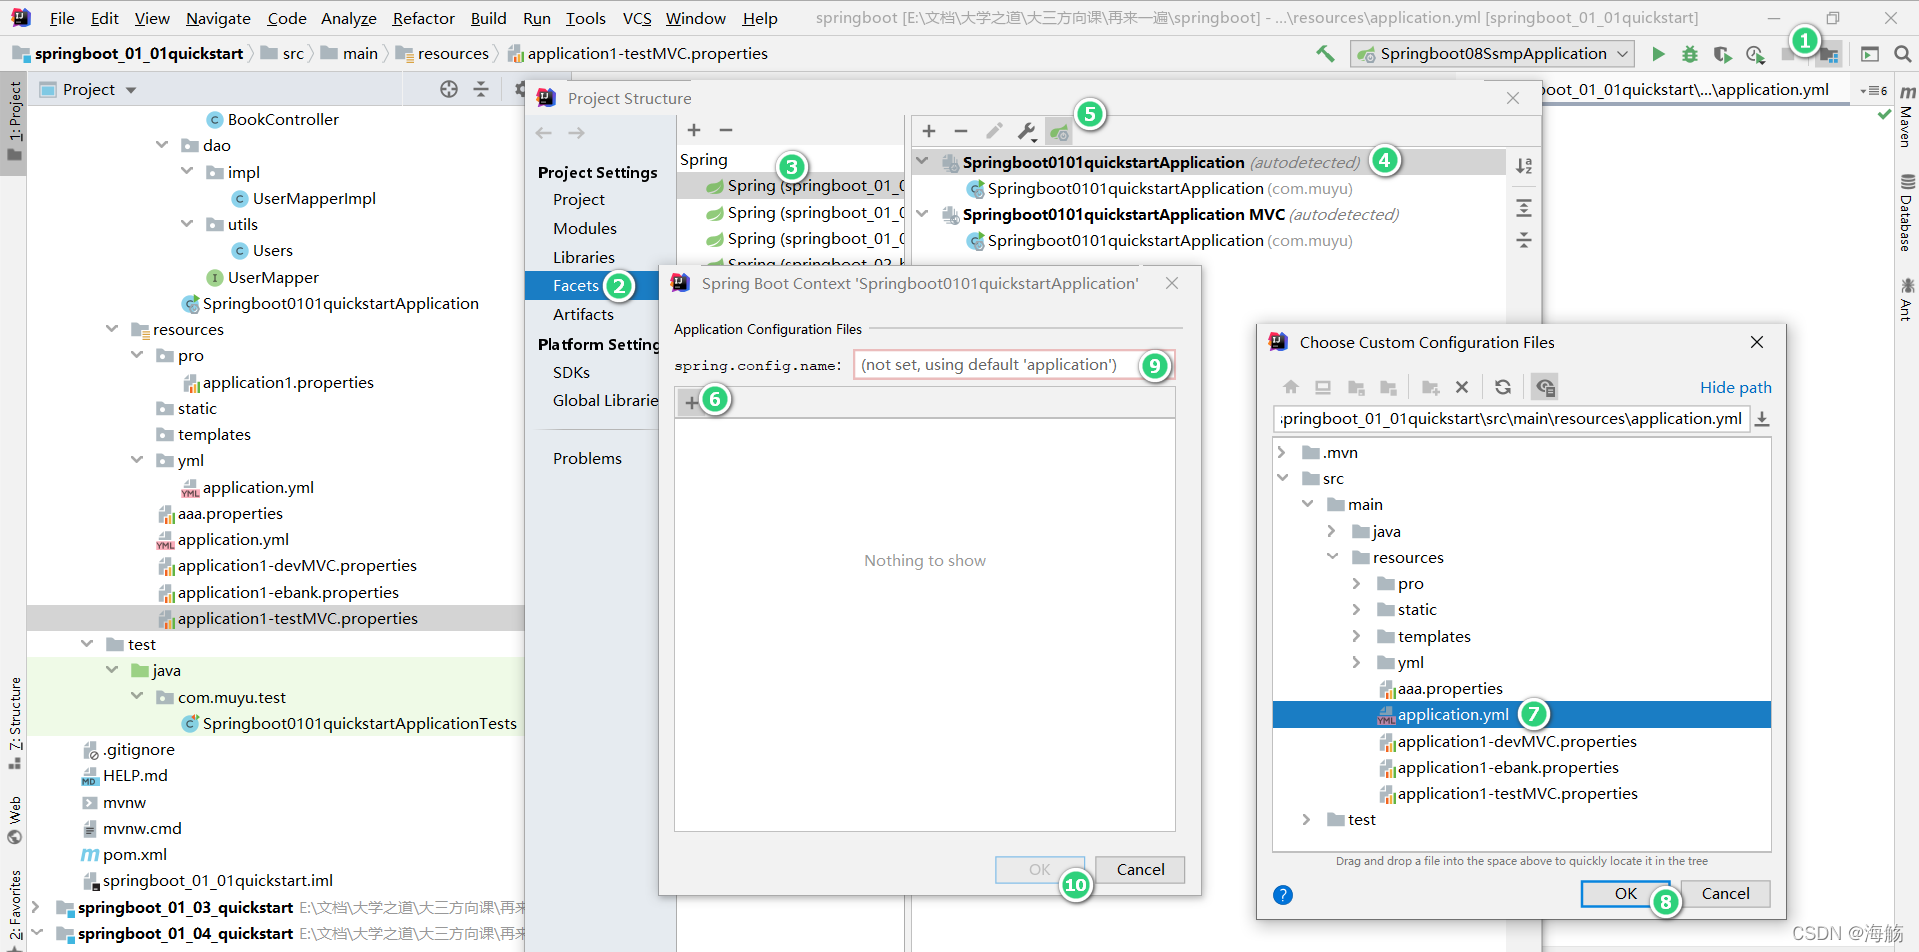Click the recent paths download-arrow icon
1919x952 pixels.
1762,419
